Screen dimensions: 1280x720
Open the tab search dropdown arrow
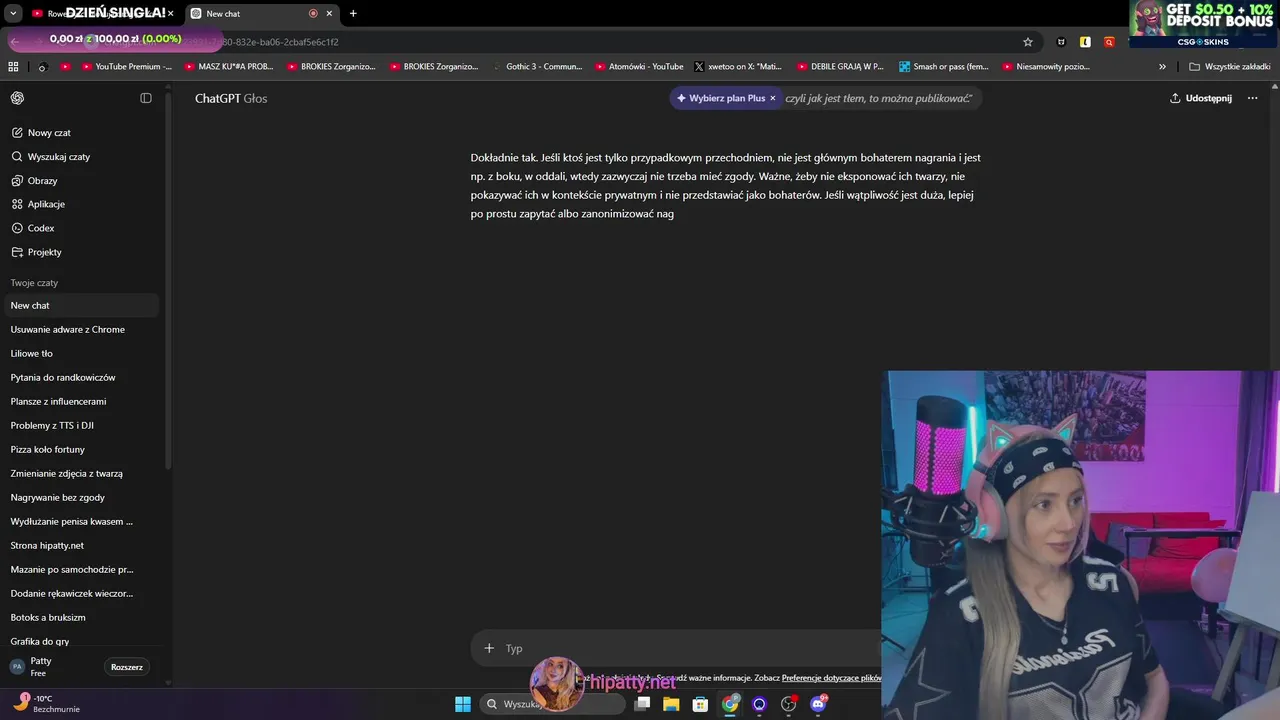[x=13, y=14]
